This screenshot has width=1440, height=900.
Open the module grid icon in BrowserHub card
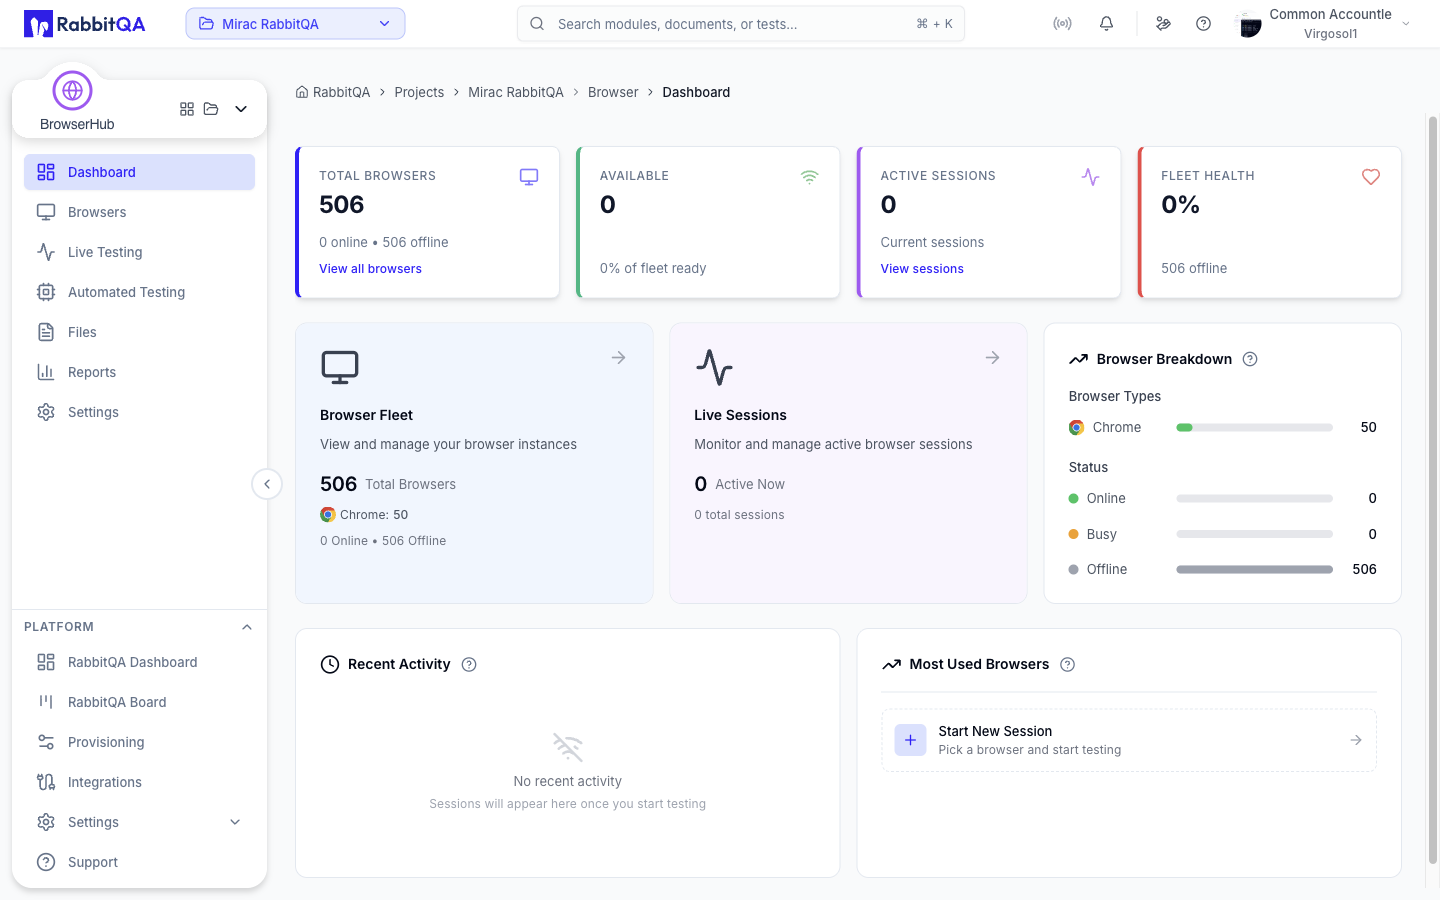(x=187, y=109)
